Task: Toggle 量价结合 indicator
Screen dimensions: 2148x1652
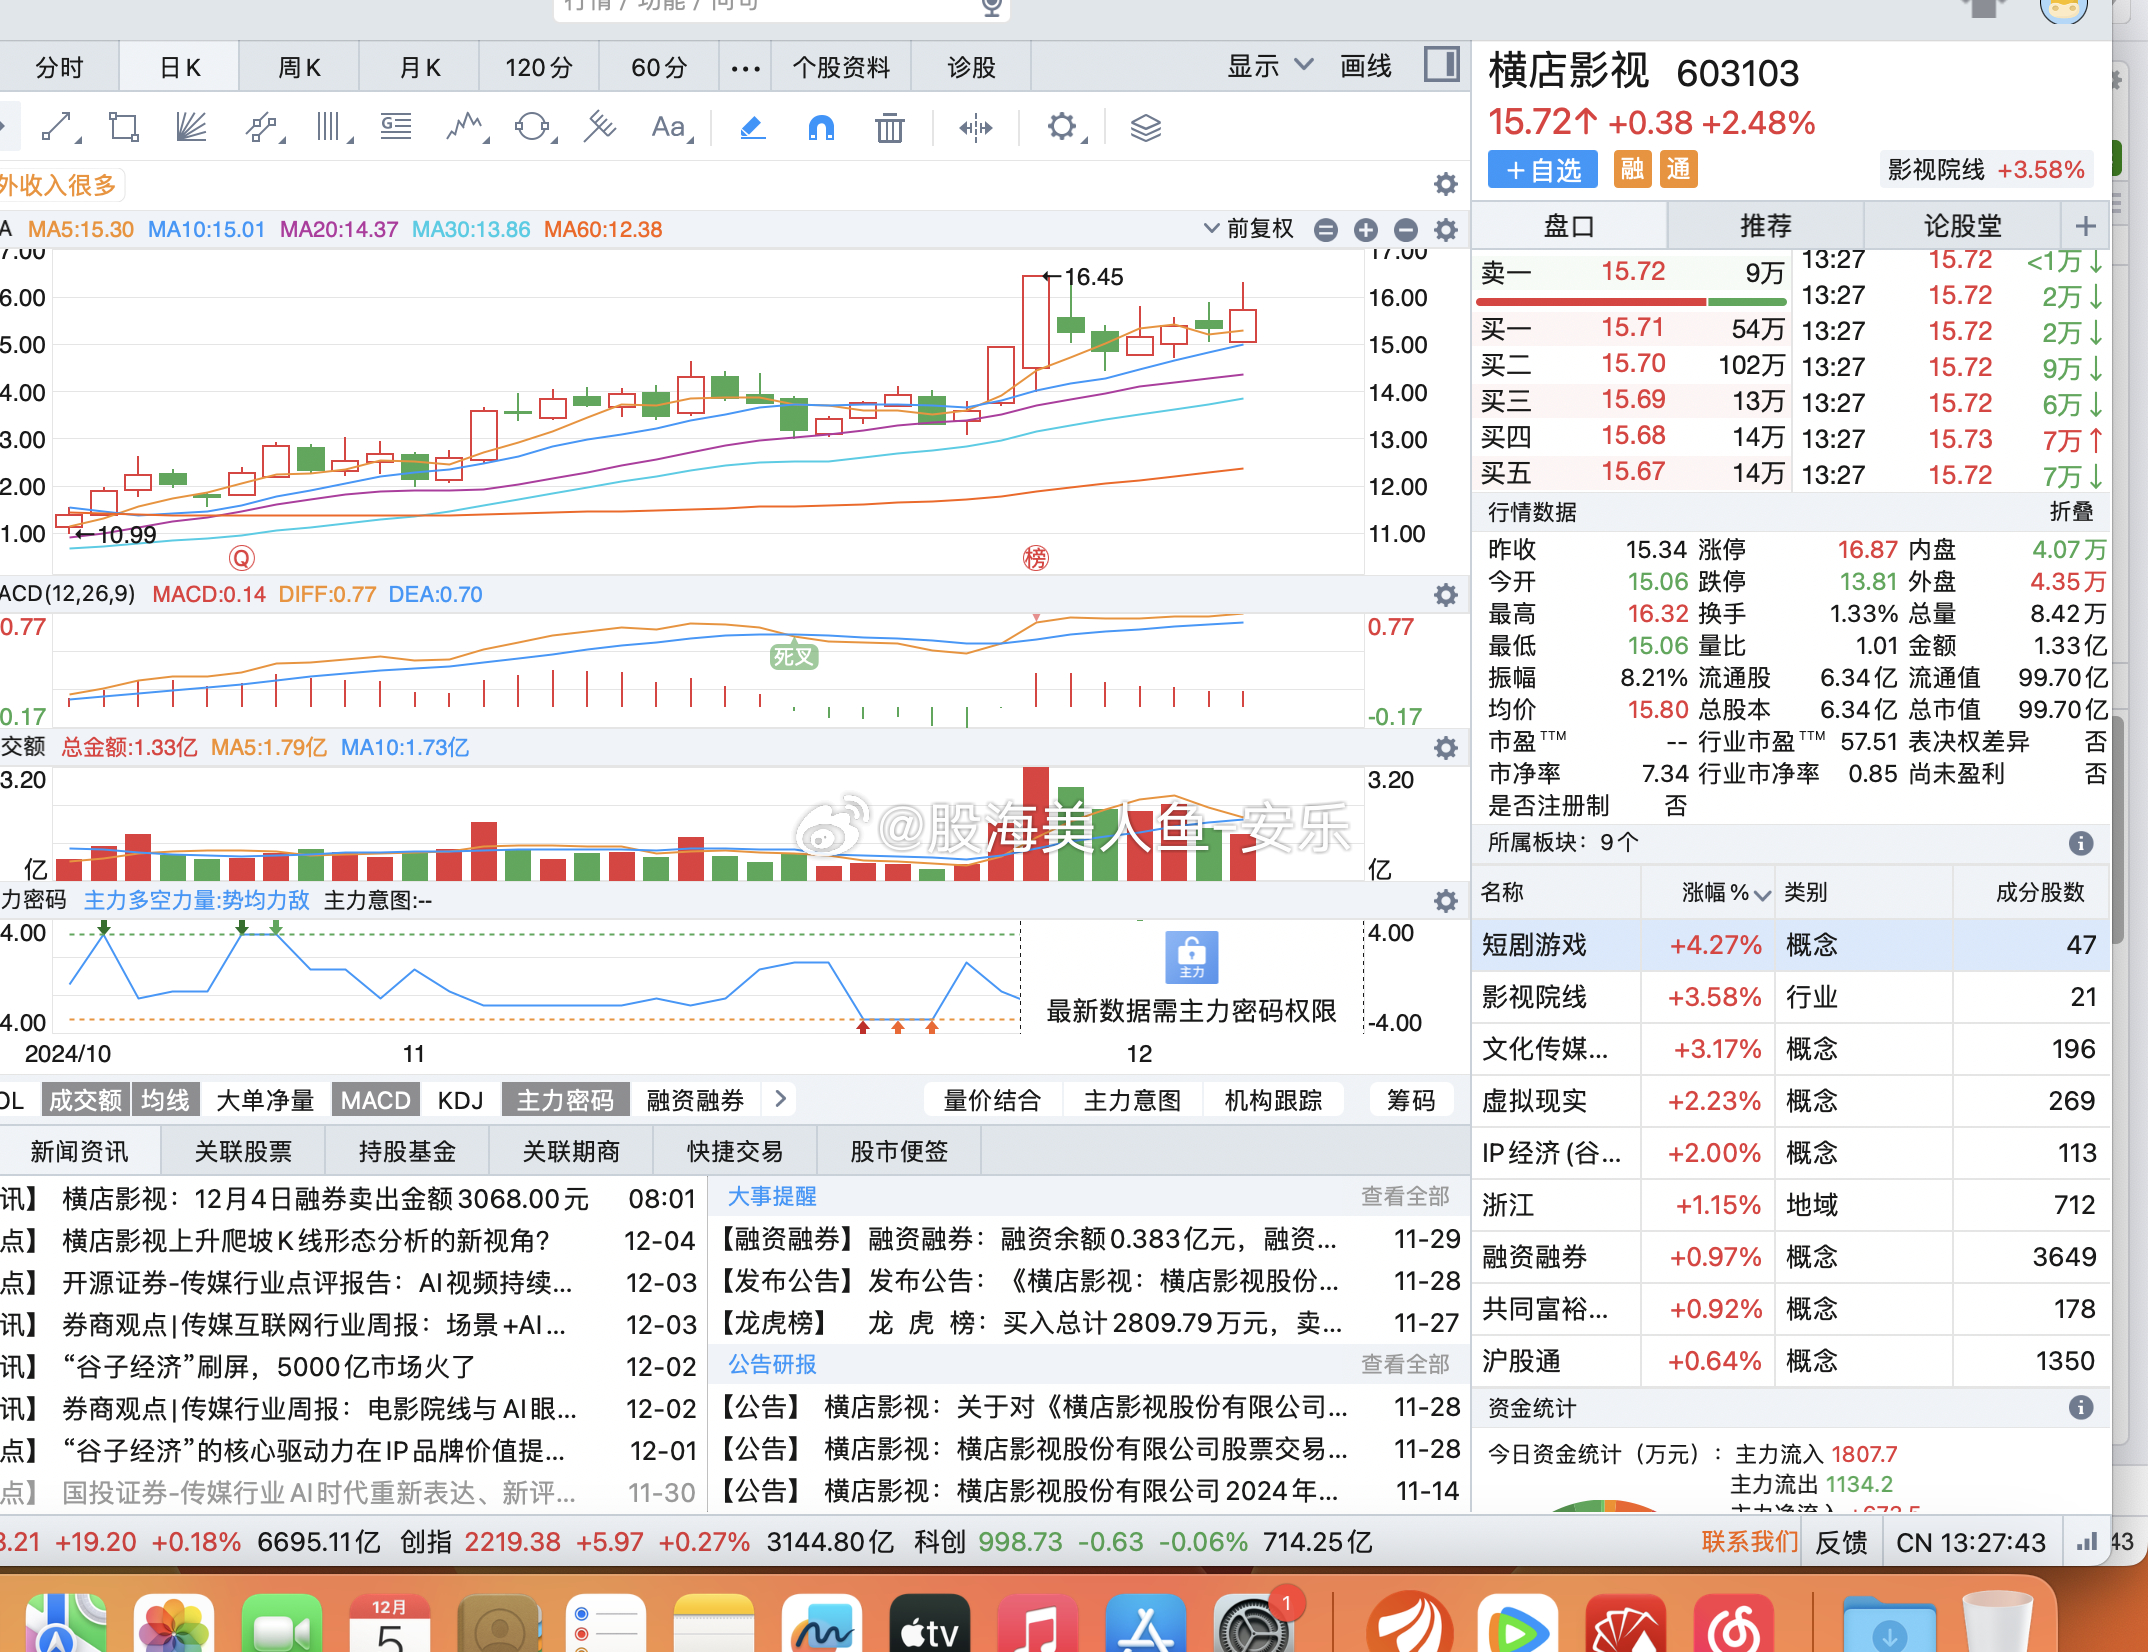Action: point(993,1100)
